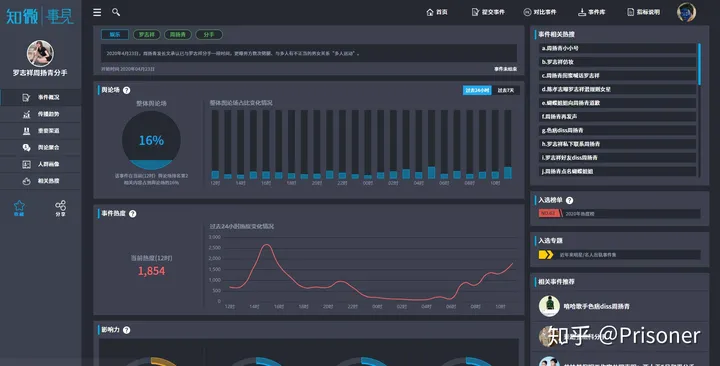The width and height of the screenshot is (720, 366).
Task: Click the search magnifier icon
Action: coord(116,12)
